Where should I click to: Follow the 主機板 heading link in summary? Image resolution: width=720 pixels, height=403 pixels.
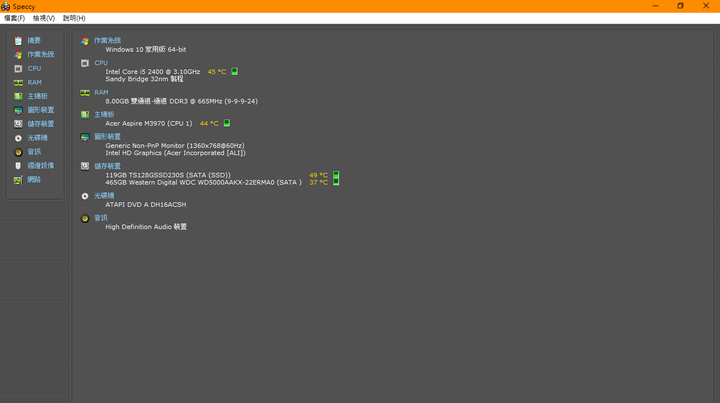(x=104, y=114)
